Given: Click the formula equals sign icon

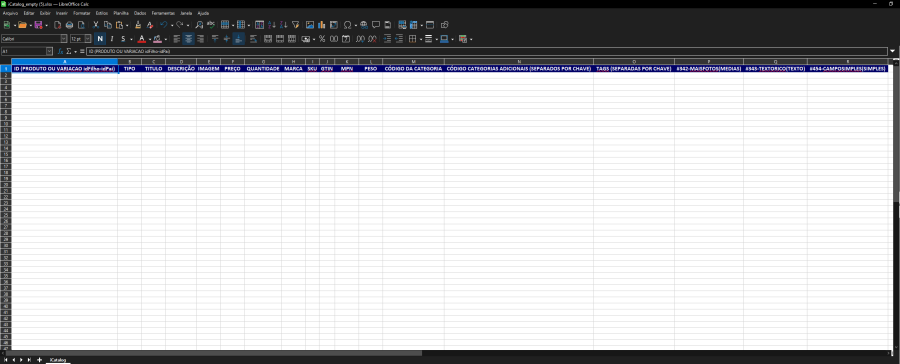Looking at the screenshot, I should point(82,52).
